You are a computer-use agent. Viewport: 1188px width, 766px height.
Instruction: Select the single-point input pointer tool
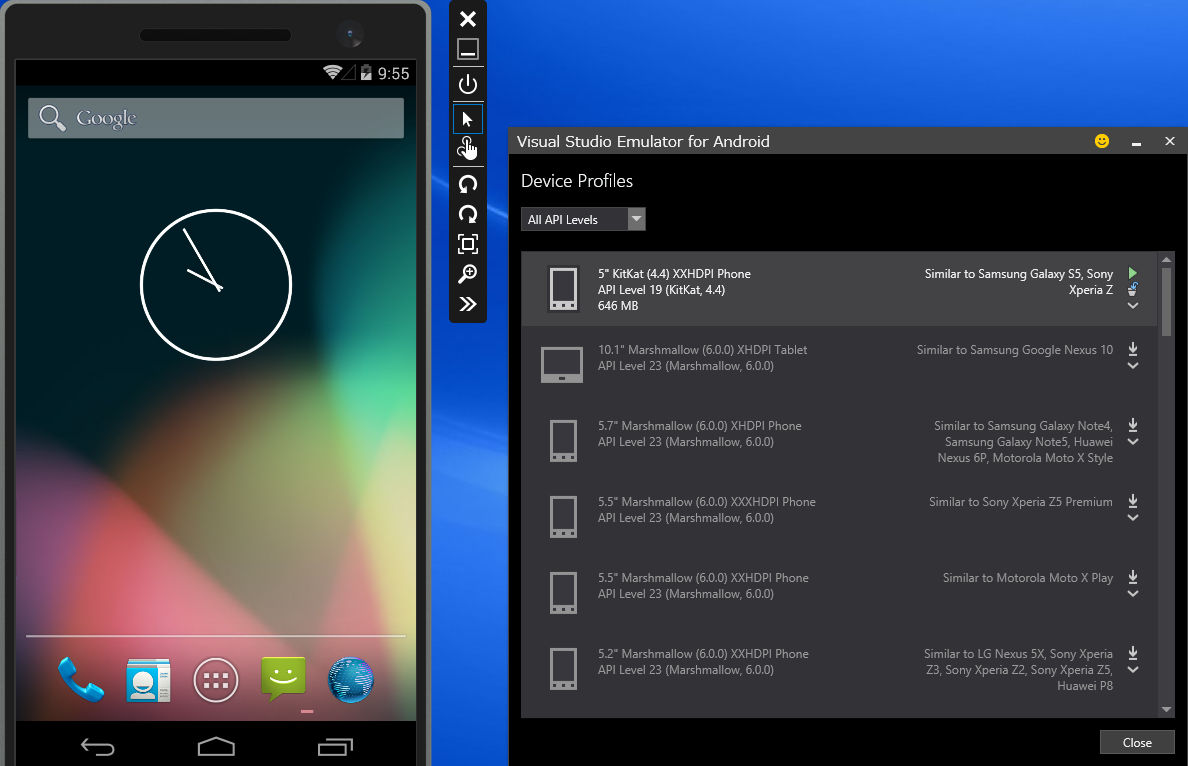pos(468,118)
